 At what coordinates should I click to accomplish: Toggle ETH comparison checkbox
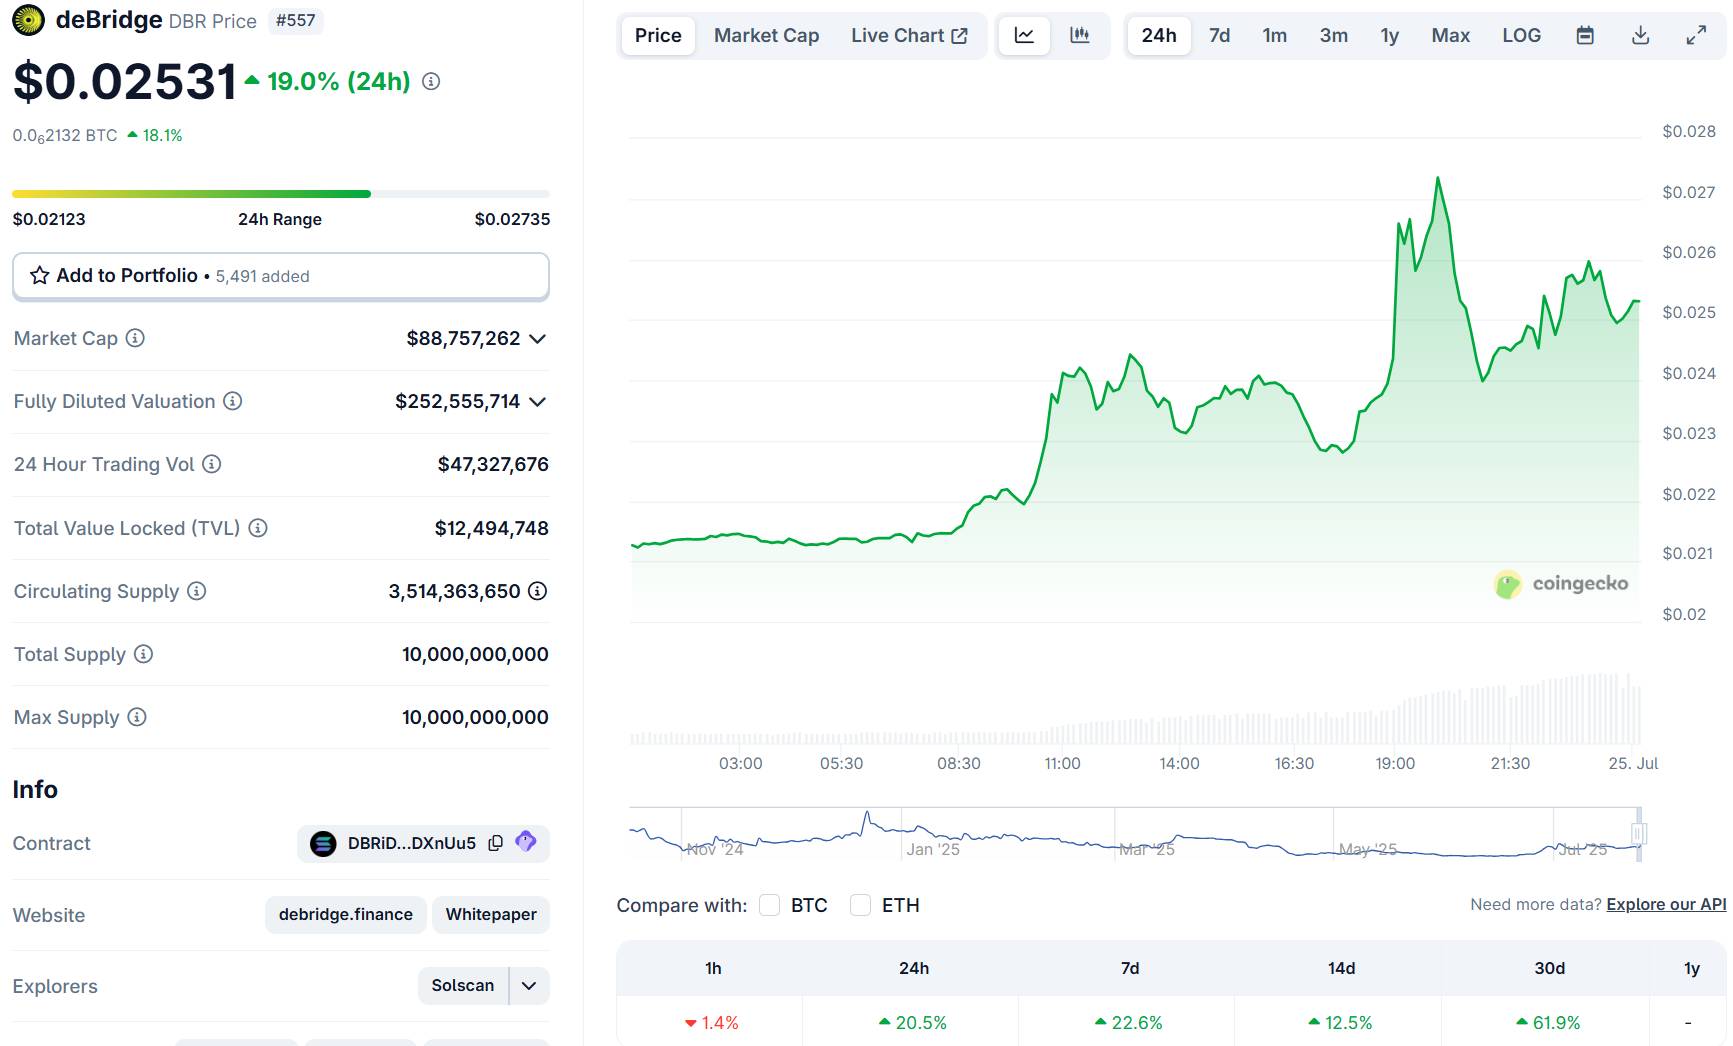tap(860, 905)
